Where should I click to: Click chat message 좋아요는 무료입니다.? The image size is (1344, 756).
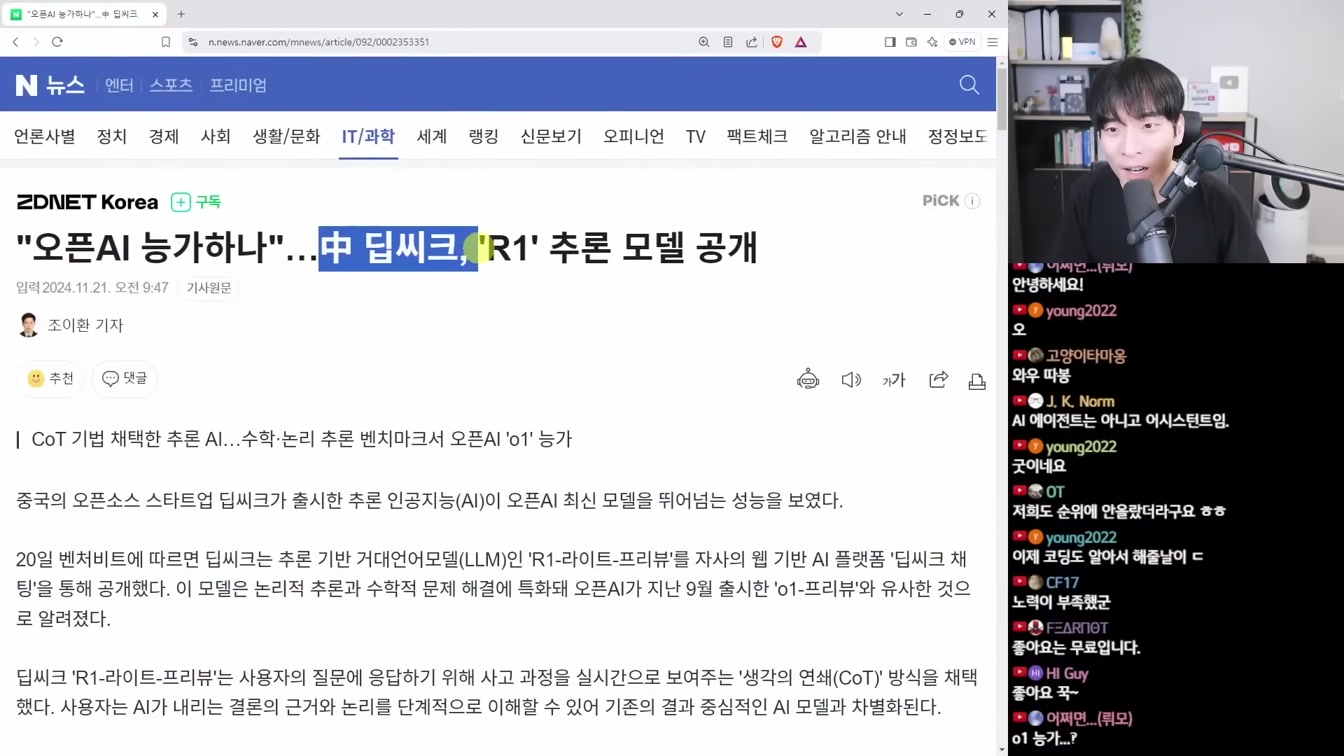(x=1076, y=648)
